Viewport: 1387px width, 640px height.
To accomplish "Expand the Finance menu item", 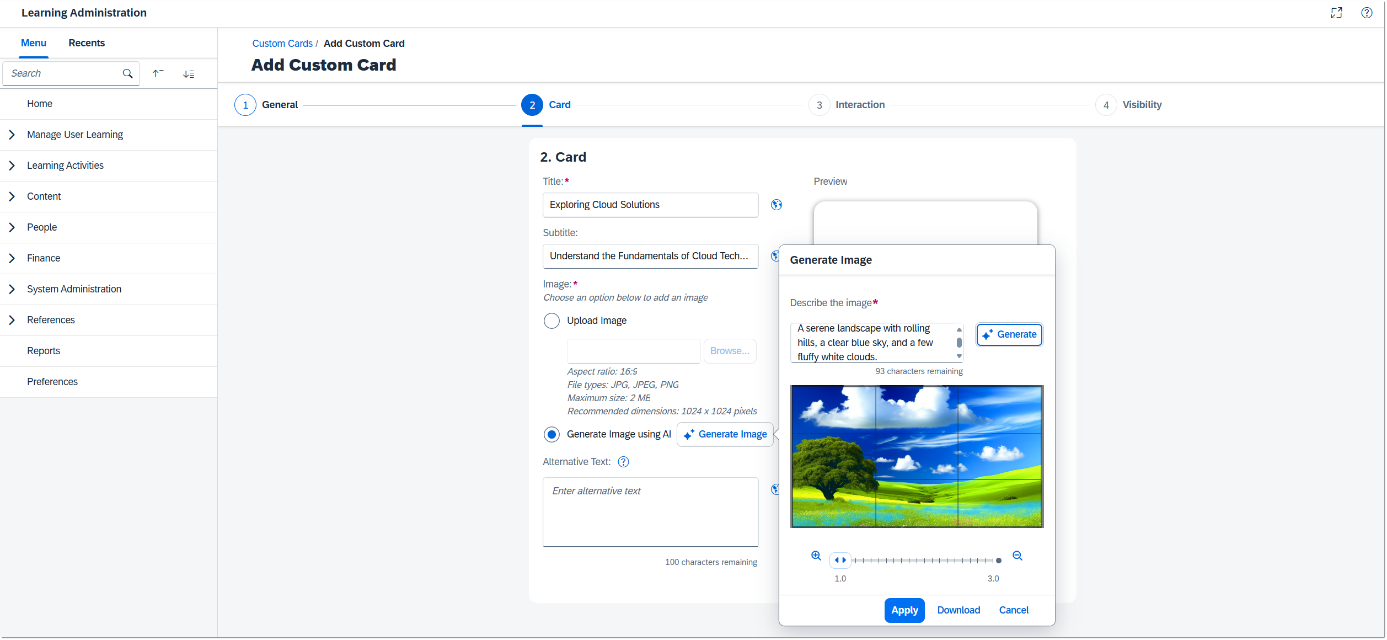I will point(12,258).
